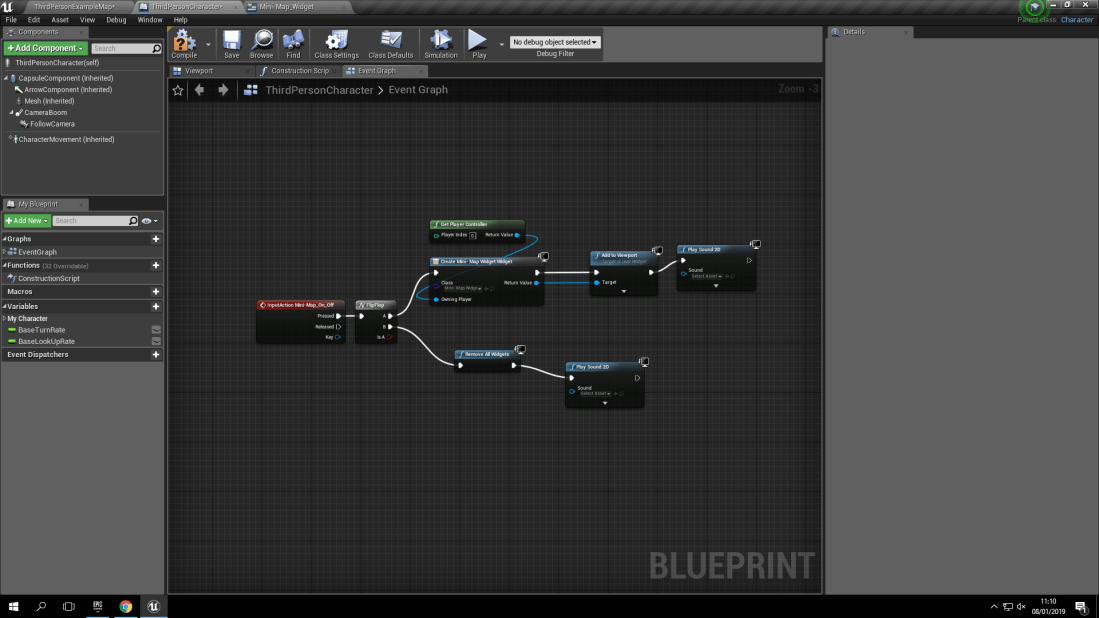Click the Add New button in My Blueprint
The width and height of the screenshot is (1099, 618).
pyautogui.click(x=26, y=220)
